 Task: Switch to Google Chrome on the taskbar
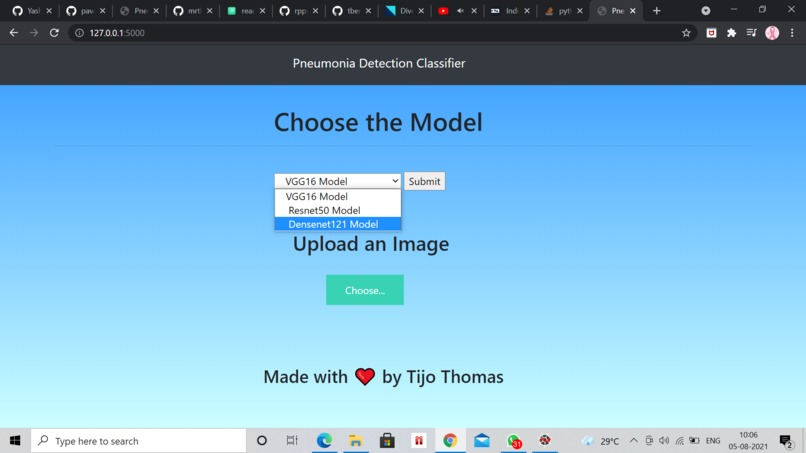[450, 441]
